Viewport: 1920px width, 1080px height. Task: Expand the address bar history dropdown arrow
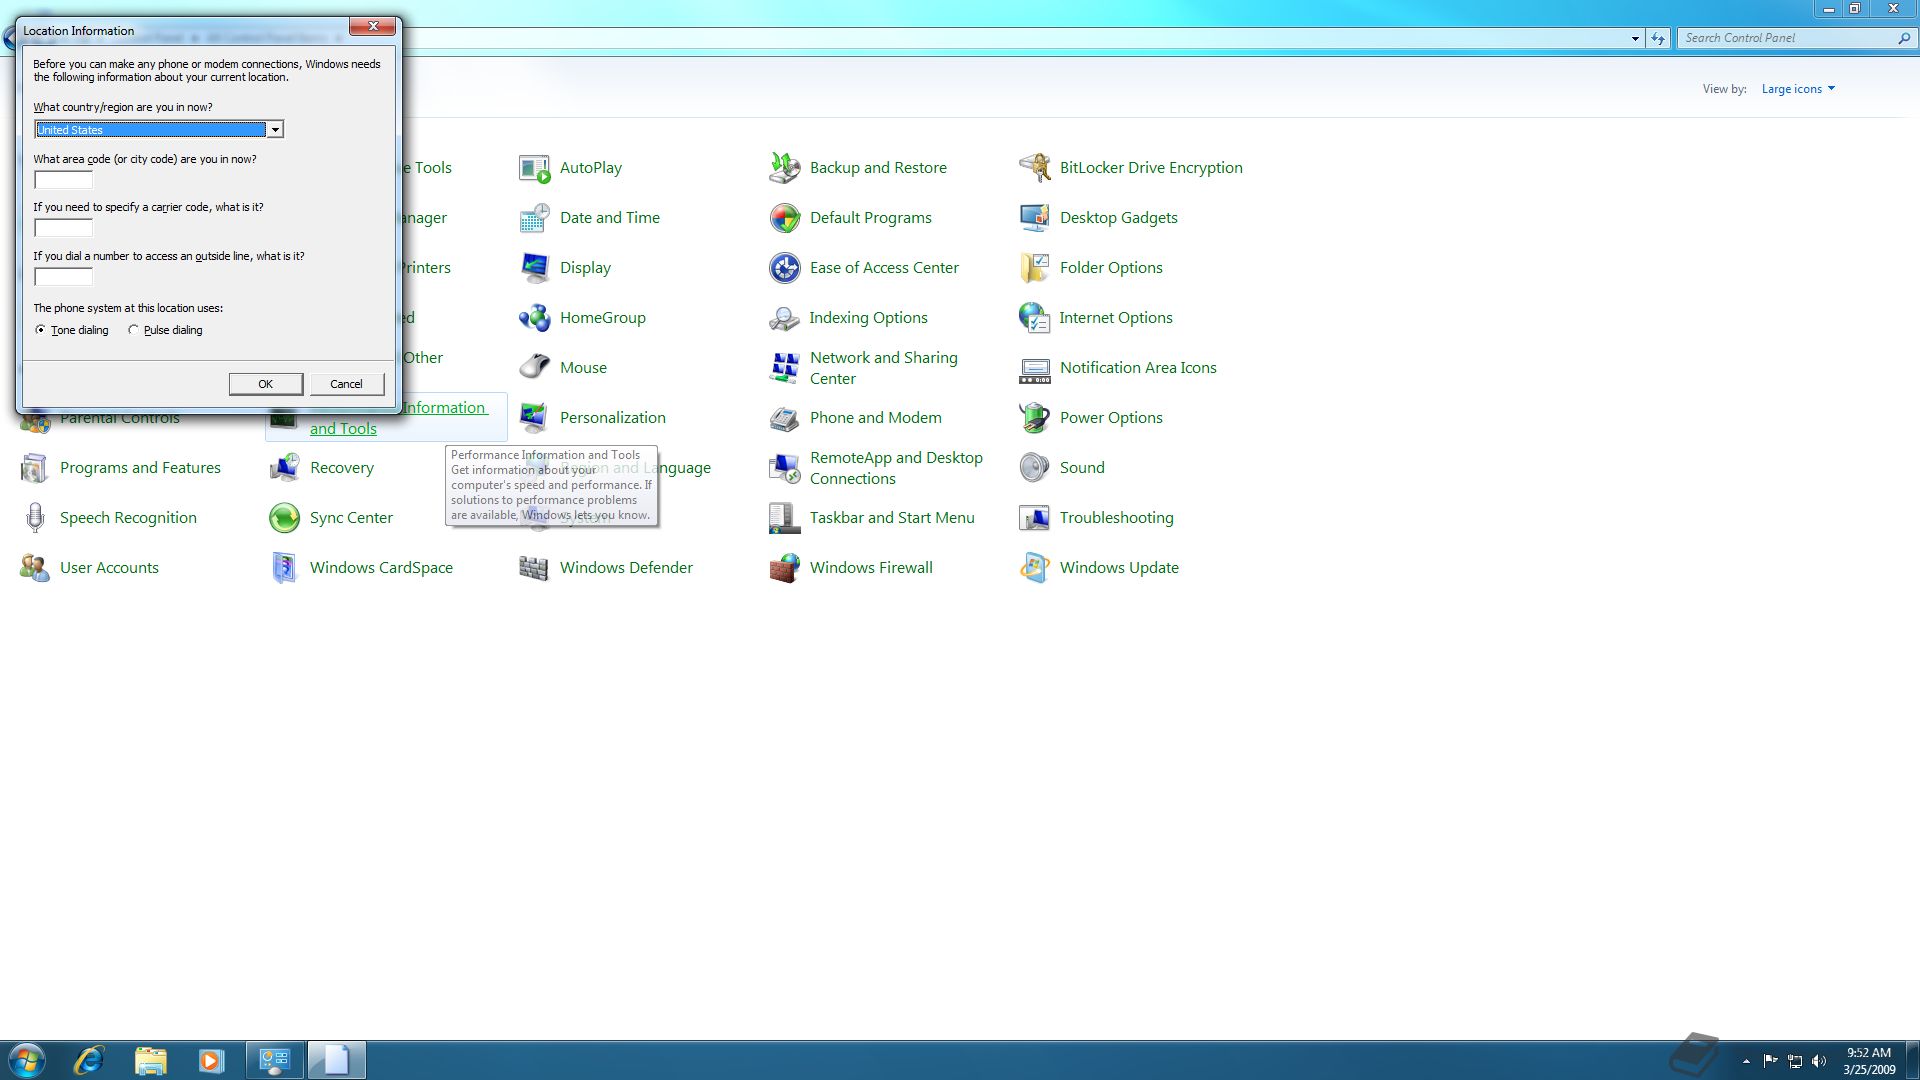1635,38
